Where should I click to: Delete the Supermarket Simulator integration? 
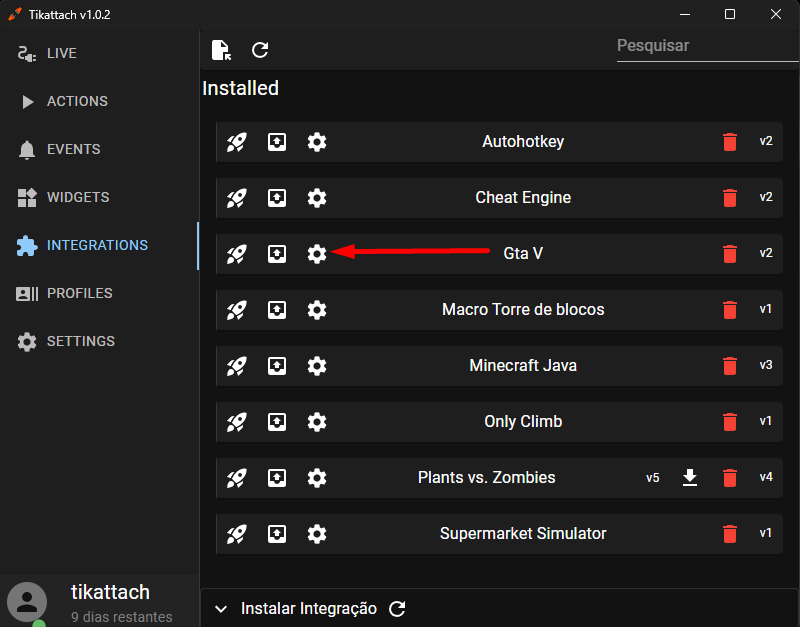[x=730, y=535]
